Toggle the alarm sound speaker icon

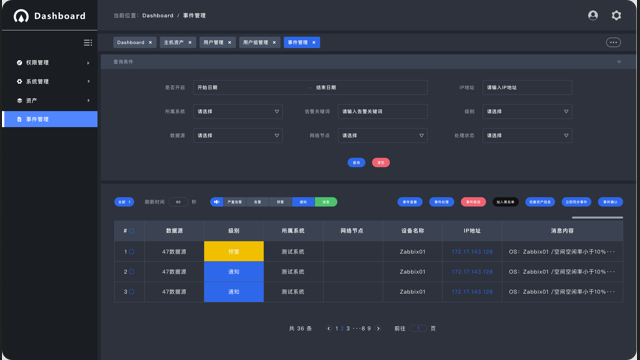point(216,202)
